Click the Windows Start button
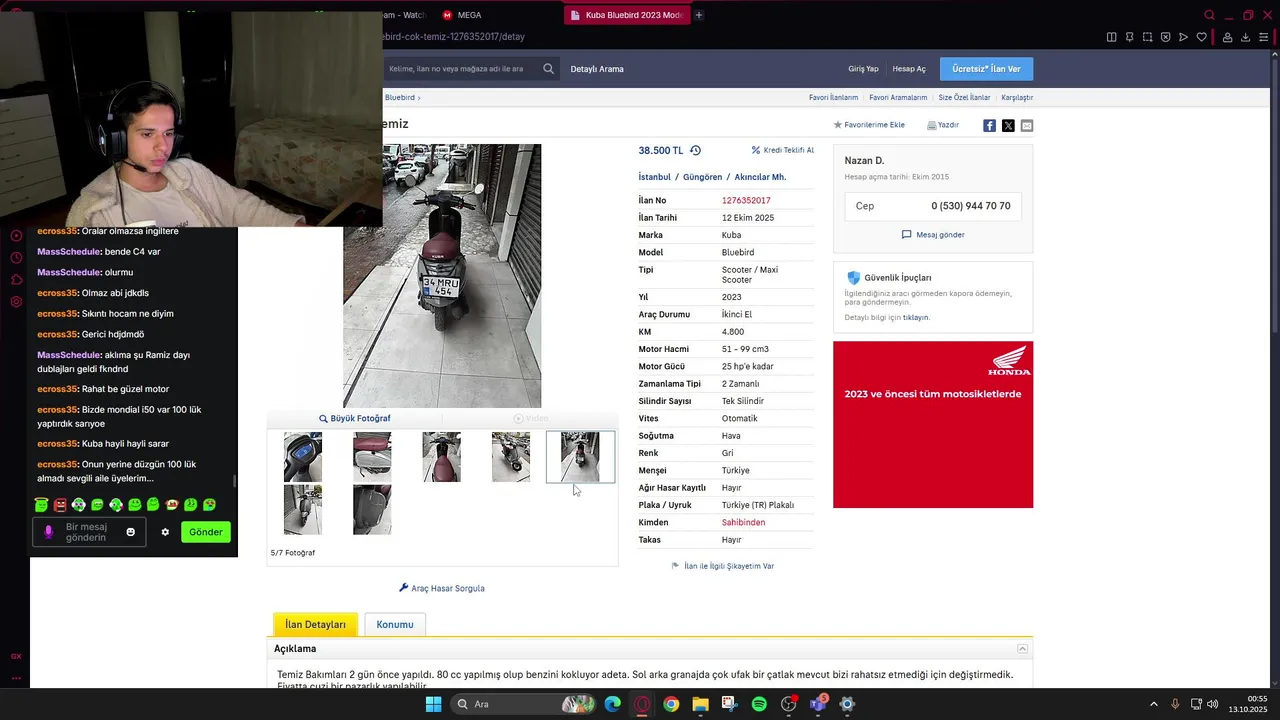 pyautogui.click(x=433, y=704)
